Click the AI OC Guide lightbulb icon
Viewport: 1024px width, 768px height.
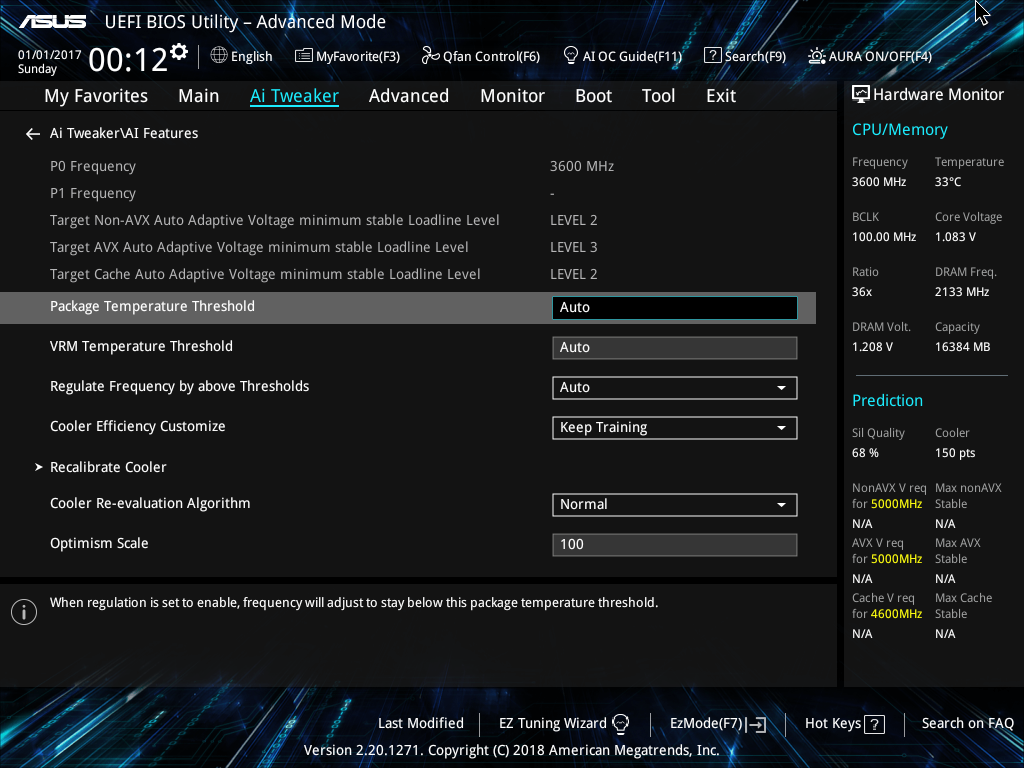(x=571, y=56)
